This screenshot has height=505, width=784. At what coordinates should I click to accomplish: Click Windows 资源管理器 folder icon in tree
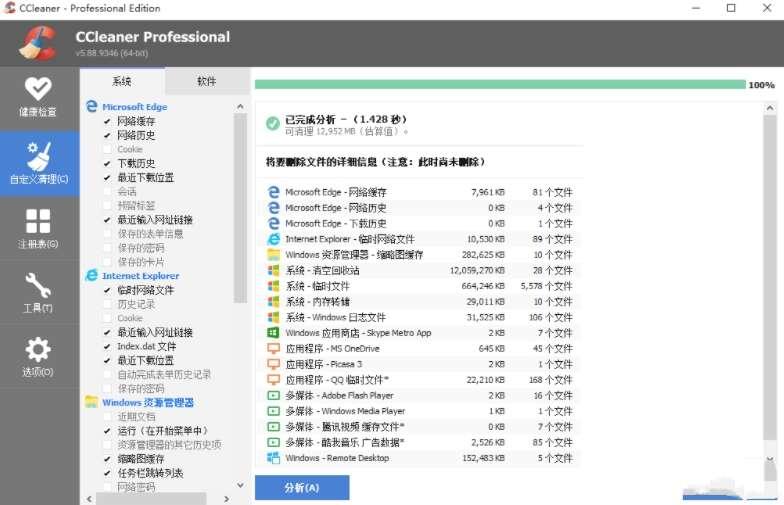pos(92,402)
